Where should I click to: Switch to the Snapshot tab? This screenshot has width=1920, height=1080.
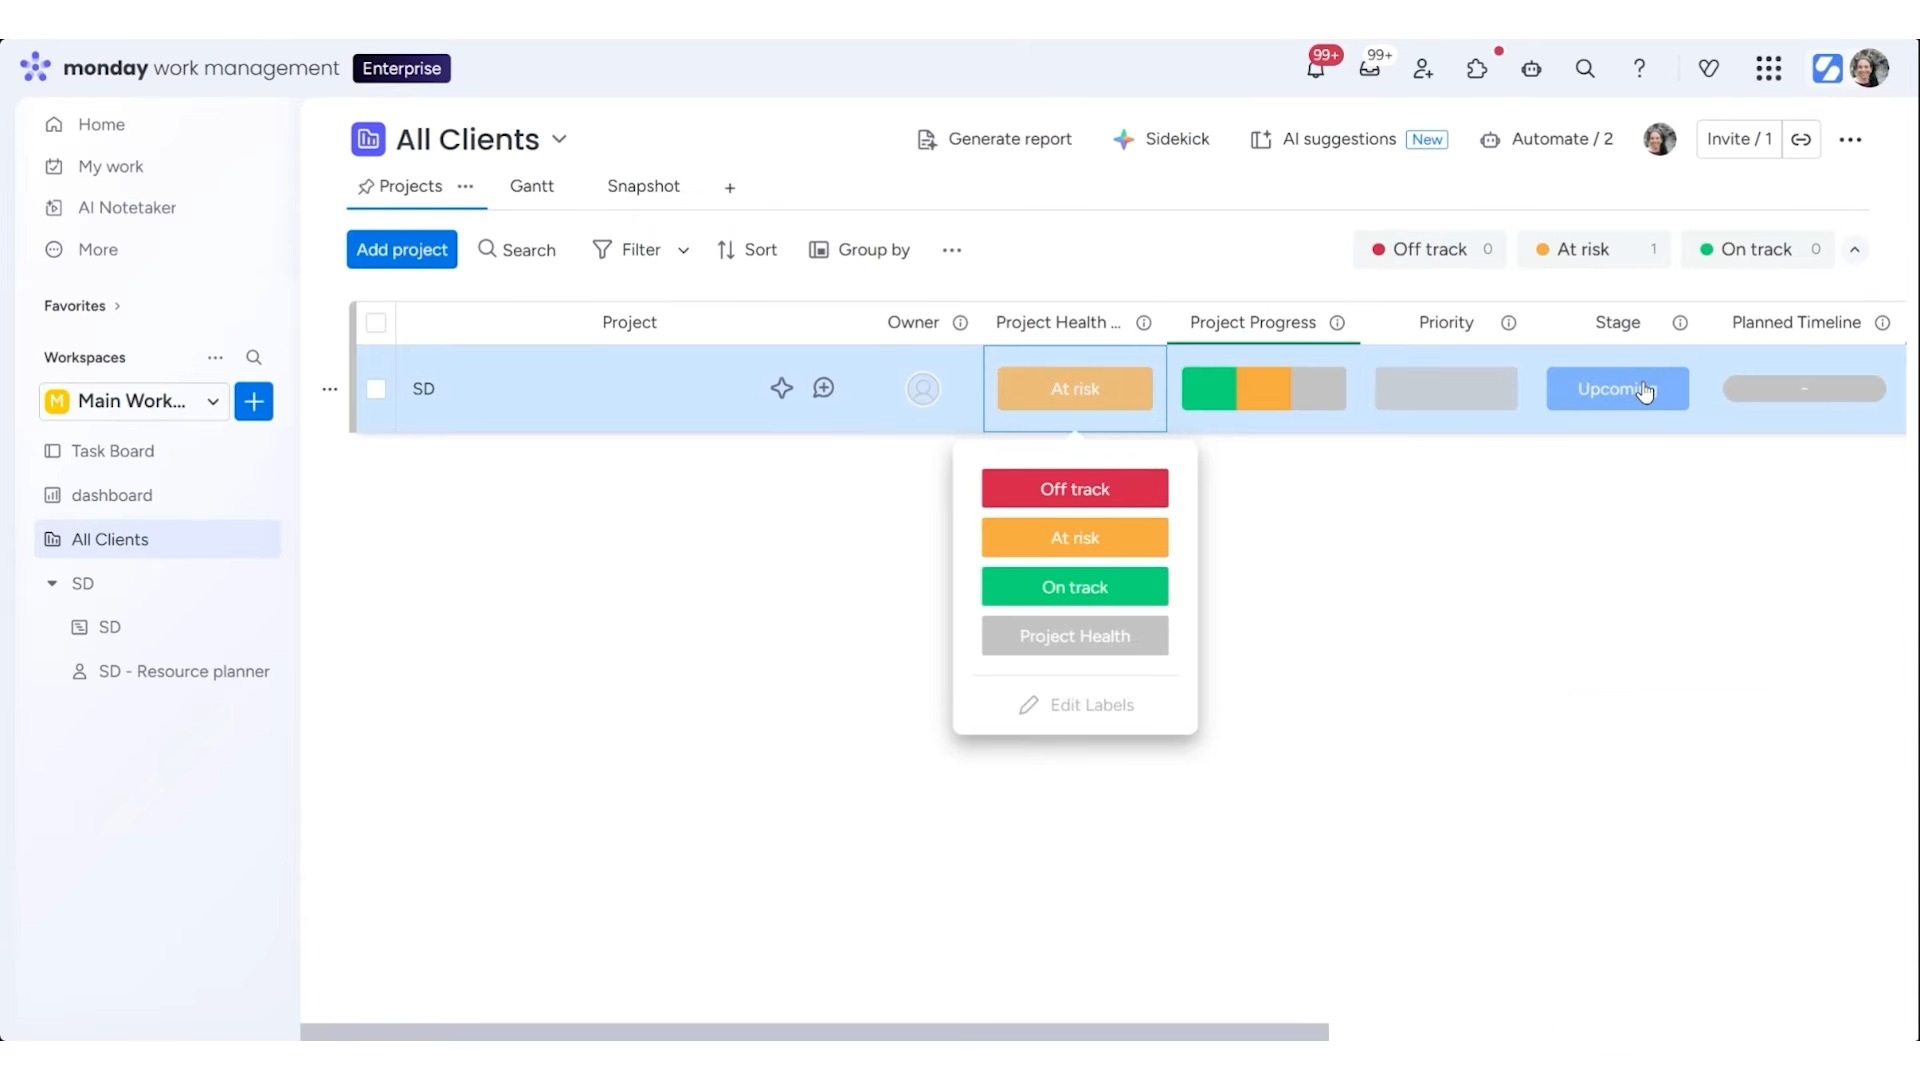coord(643,186)
